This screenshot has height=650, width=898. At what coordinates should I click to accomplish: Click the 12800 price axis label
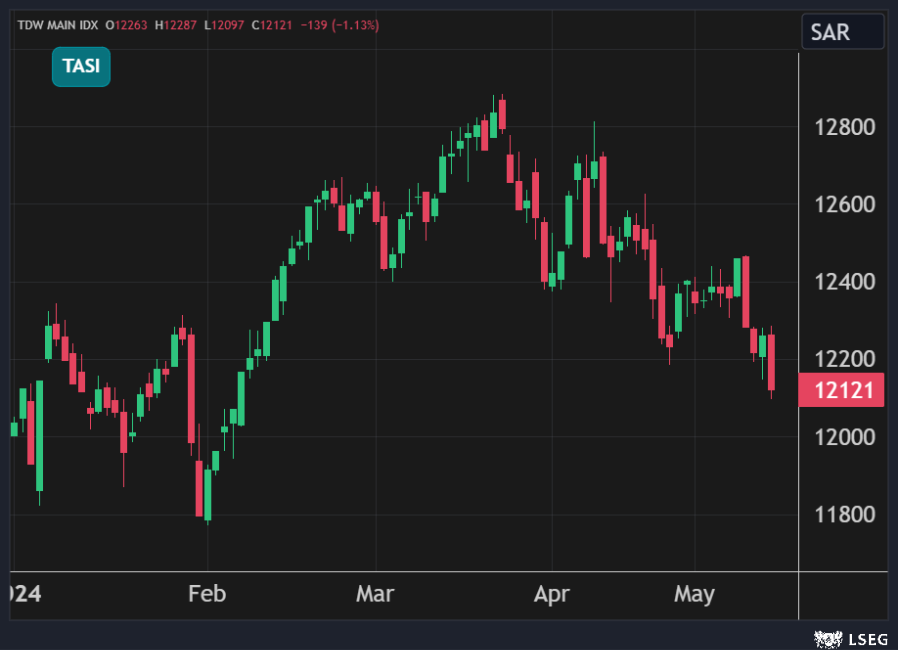[845, 127]
